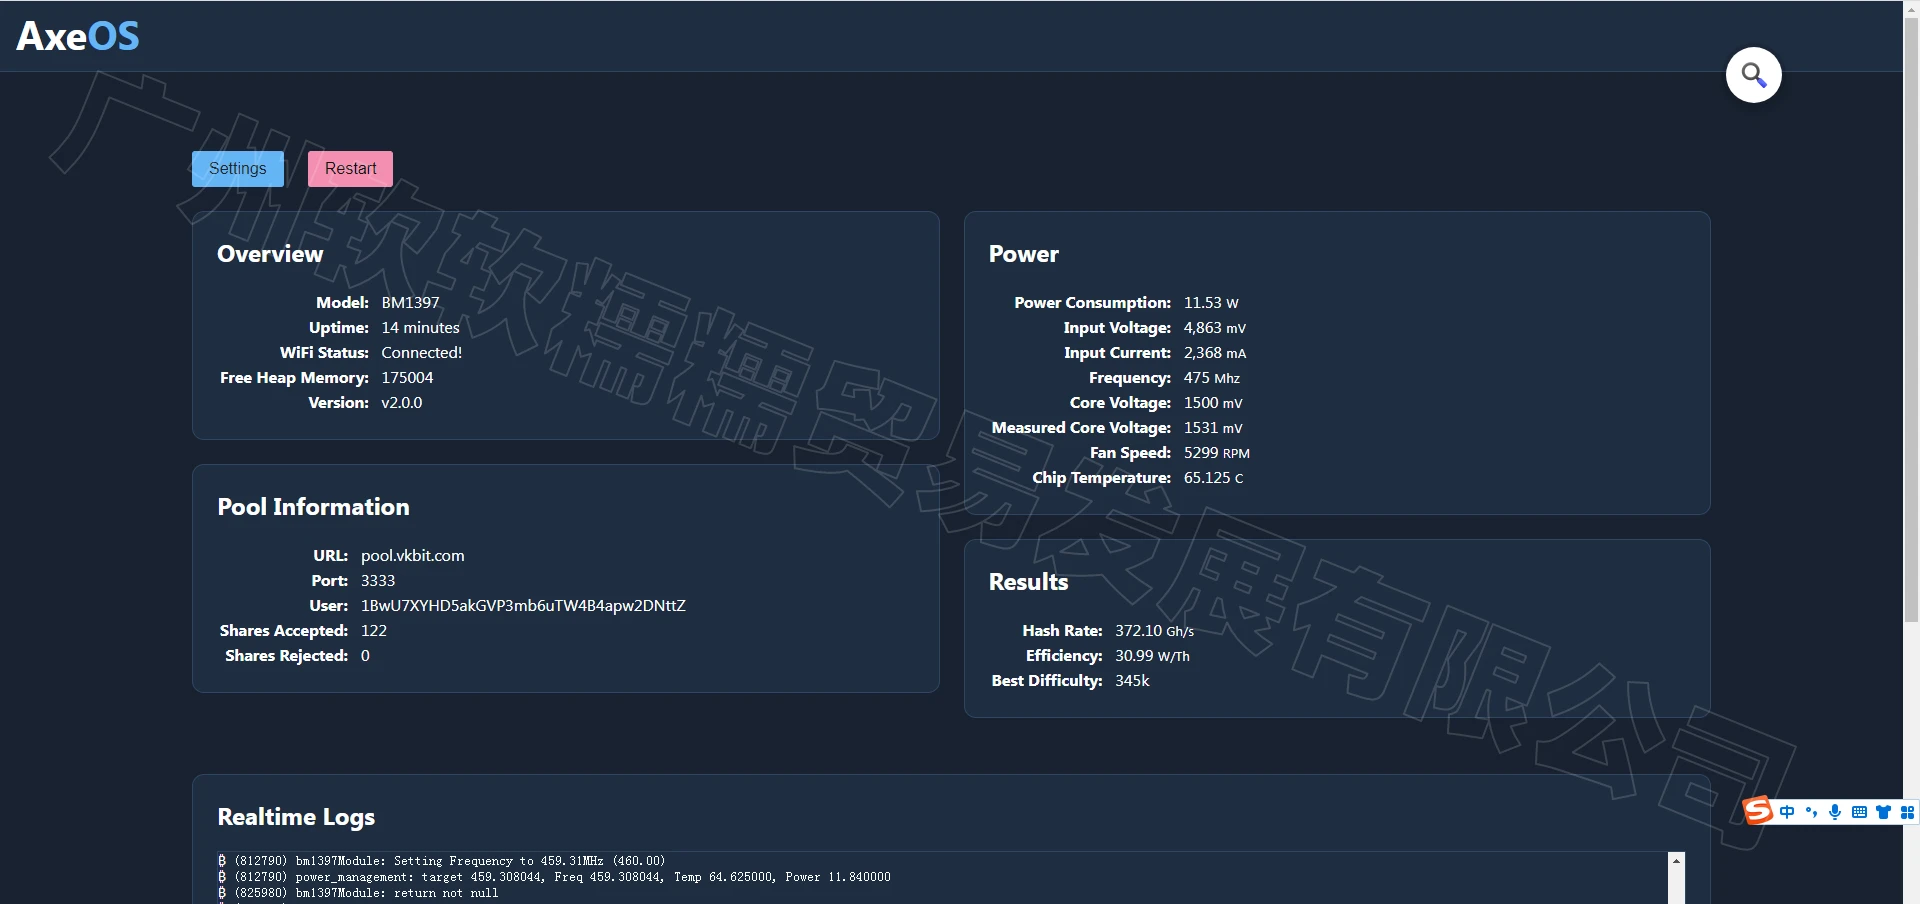Click log line 'Setting Frequency to 459.31MHz'

[441, 861]
